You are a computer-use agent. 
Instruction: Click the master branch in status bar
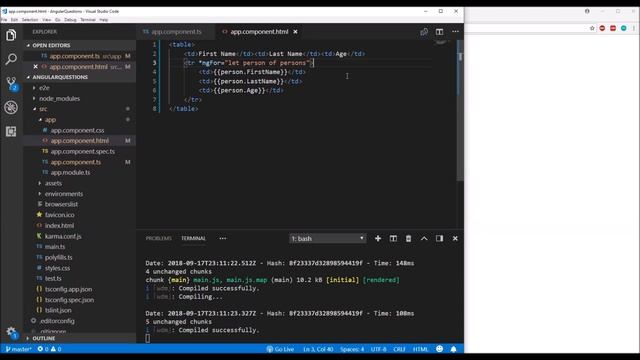click(18, 349)
